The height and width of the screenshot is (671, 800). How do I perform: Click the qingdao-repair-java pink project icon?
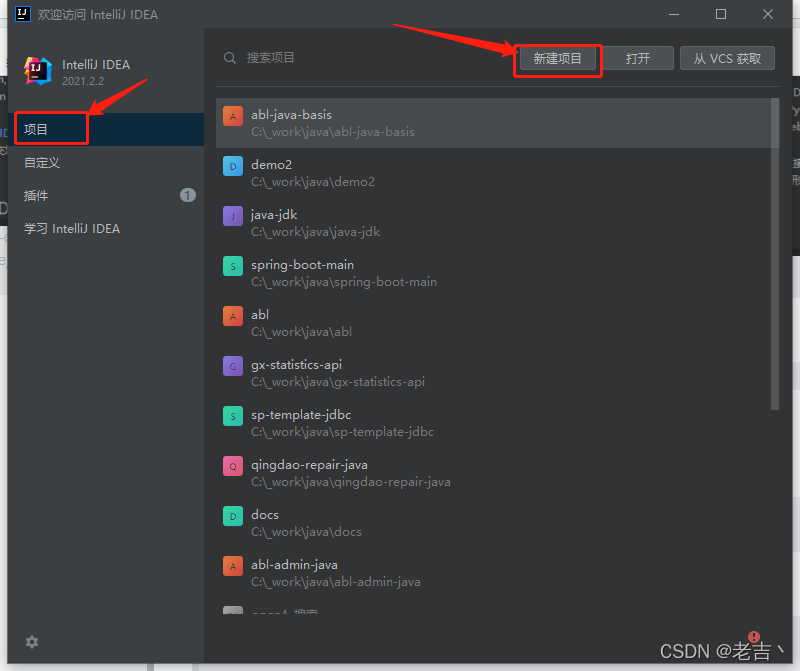tap(233, 466)
